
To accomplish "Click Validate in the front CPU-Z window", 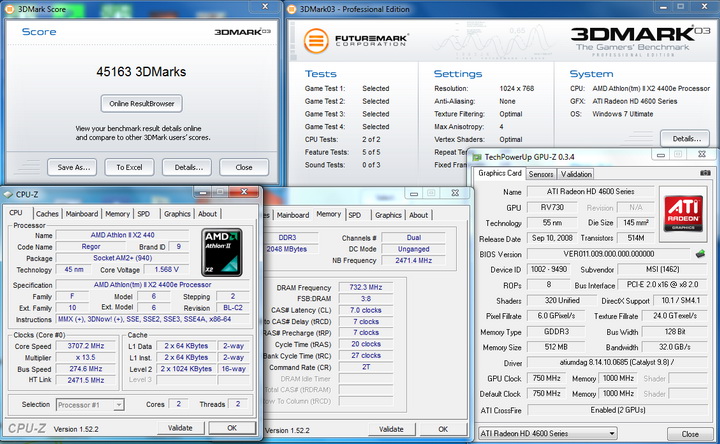I will coord(180,428).
